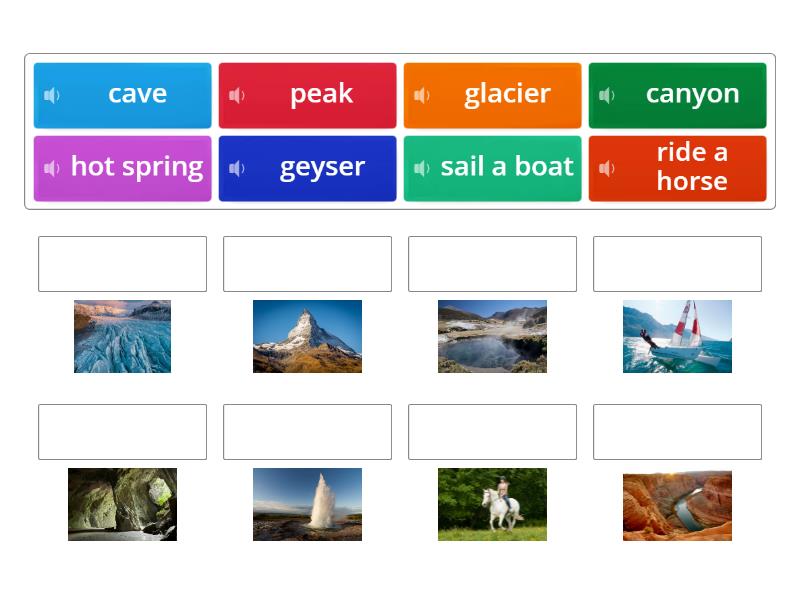
Task: Click the sailboat on waves photo
Action: tap(677, 336)
